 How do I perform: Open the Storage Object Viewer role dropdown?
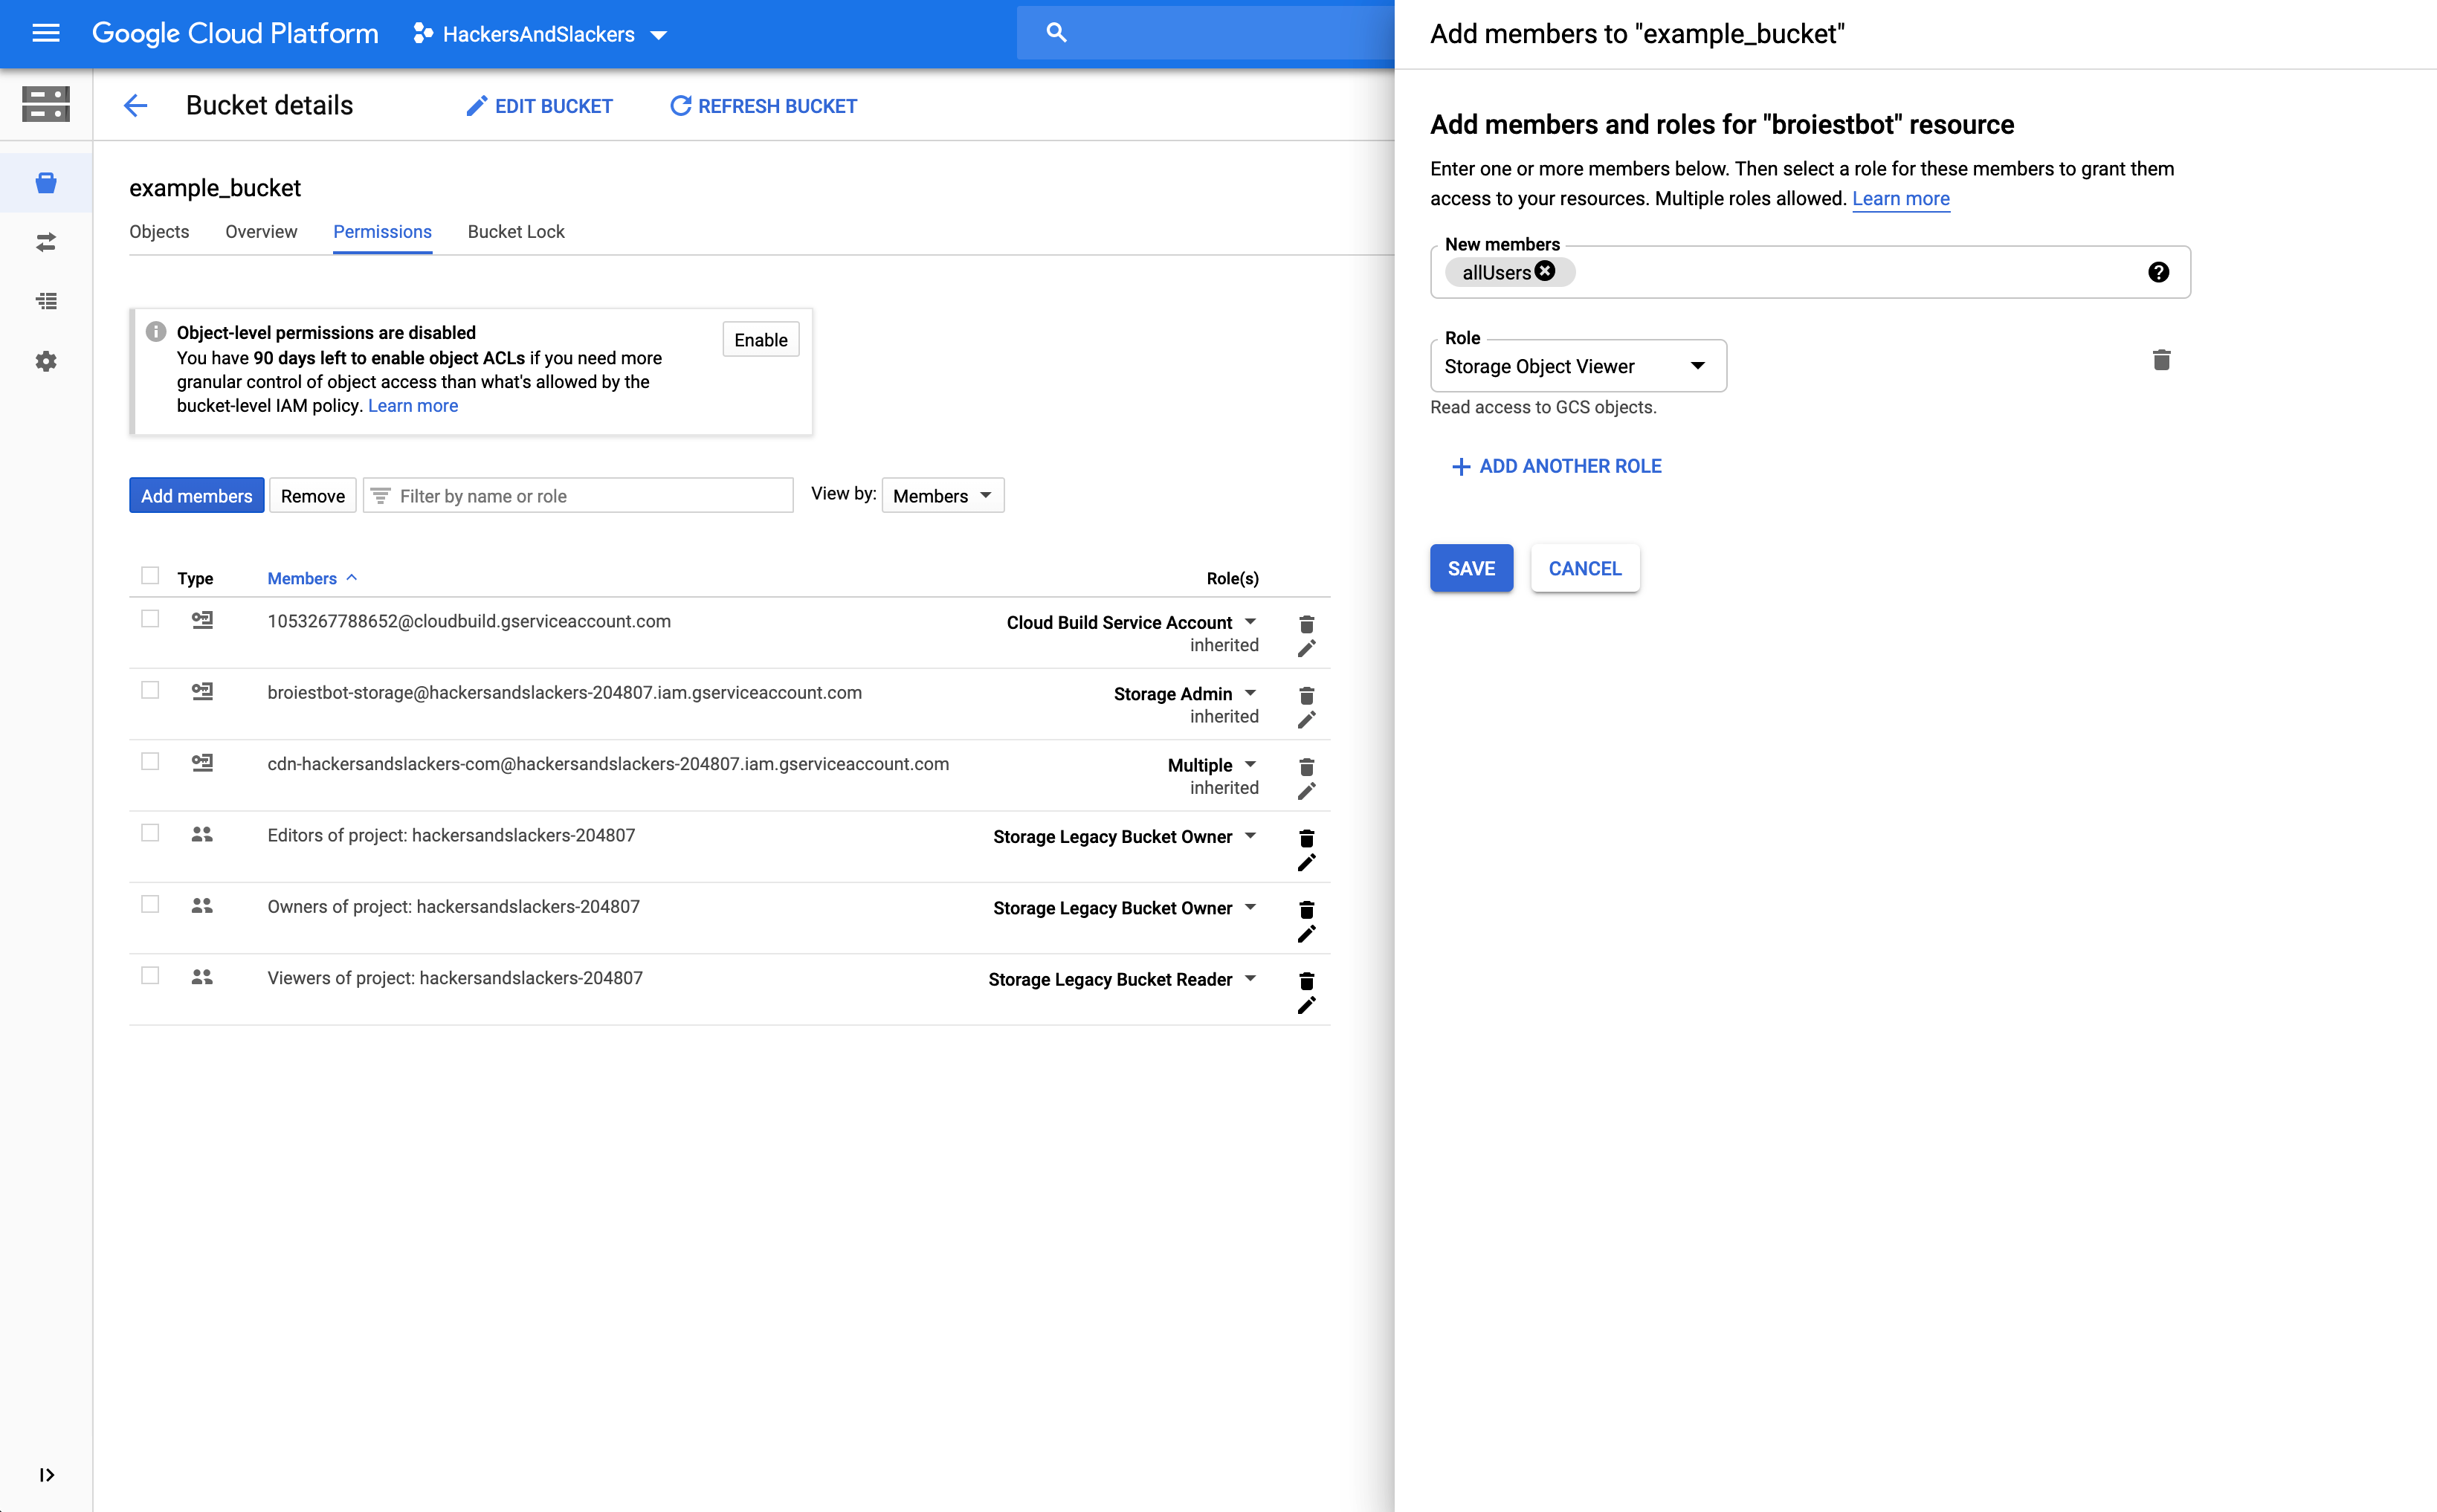pyautogui.click(x=1578, y=366)
